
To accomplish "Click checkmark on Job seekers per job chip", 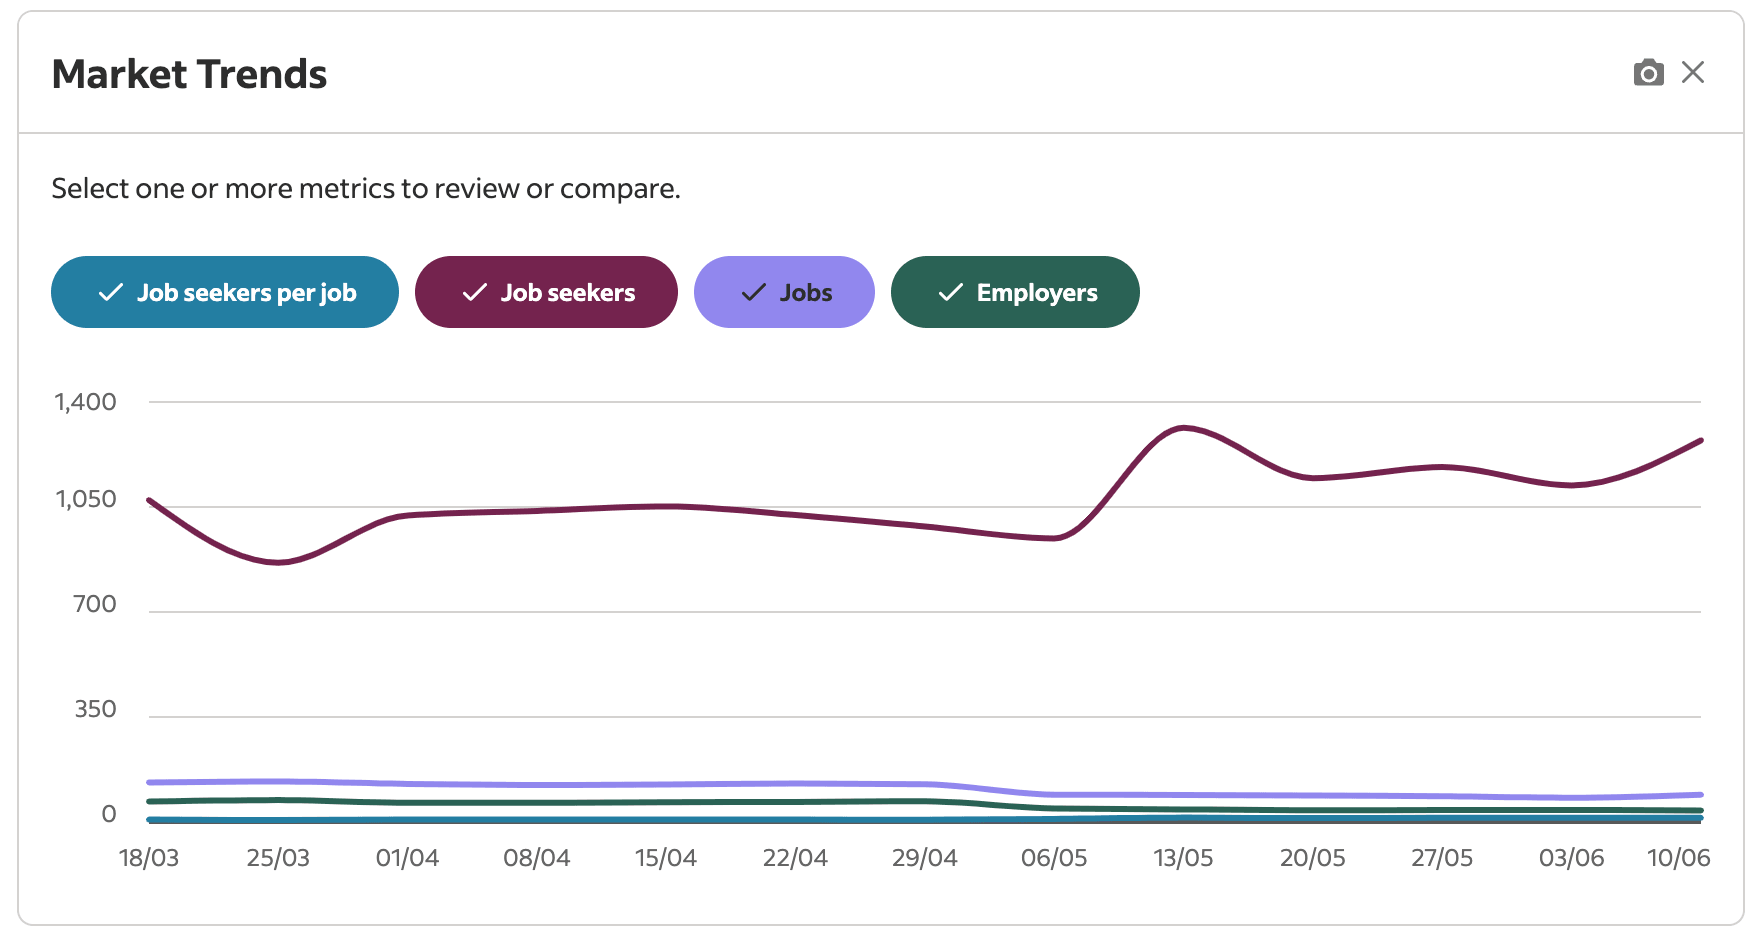I will pyautogui.click(x=110, y=292).
